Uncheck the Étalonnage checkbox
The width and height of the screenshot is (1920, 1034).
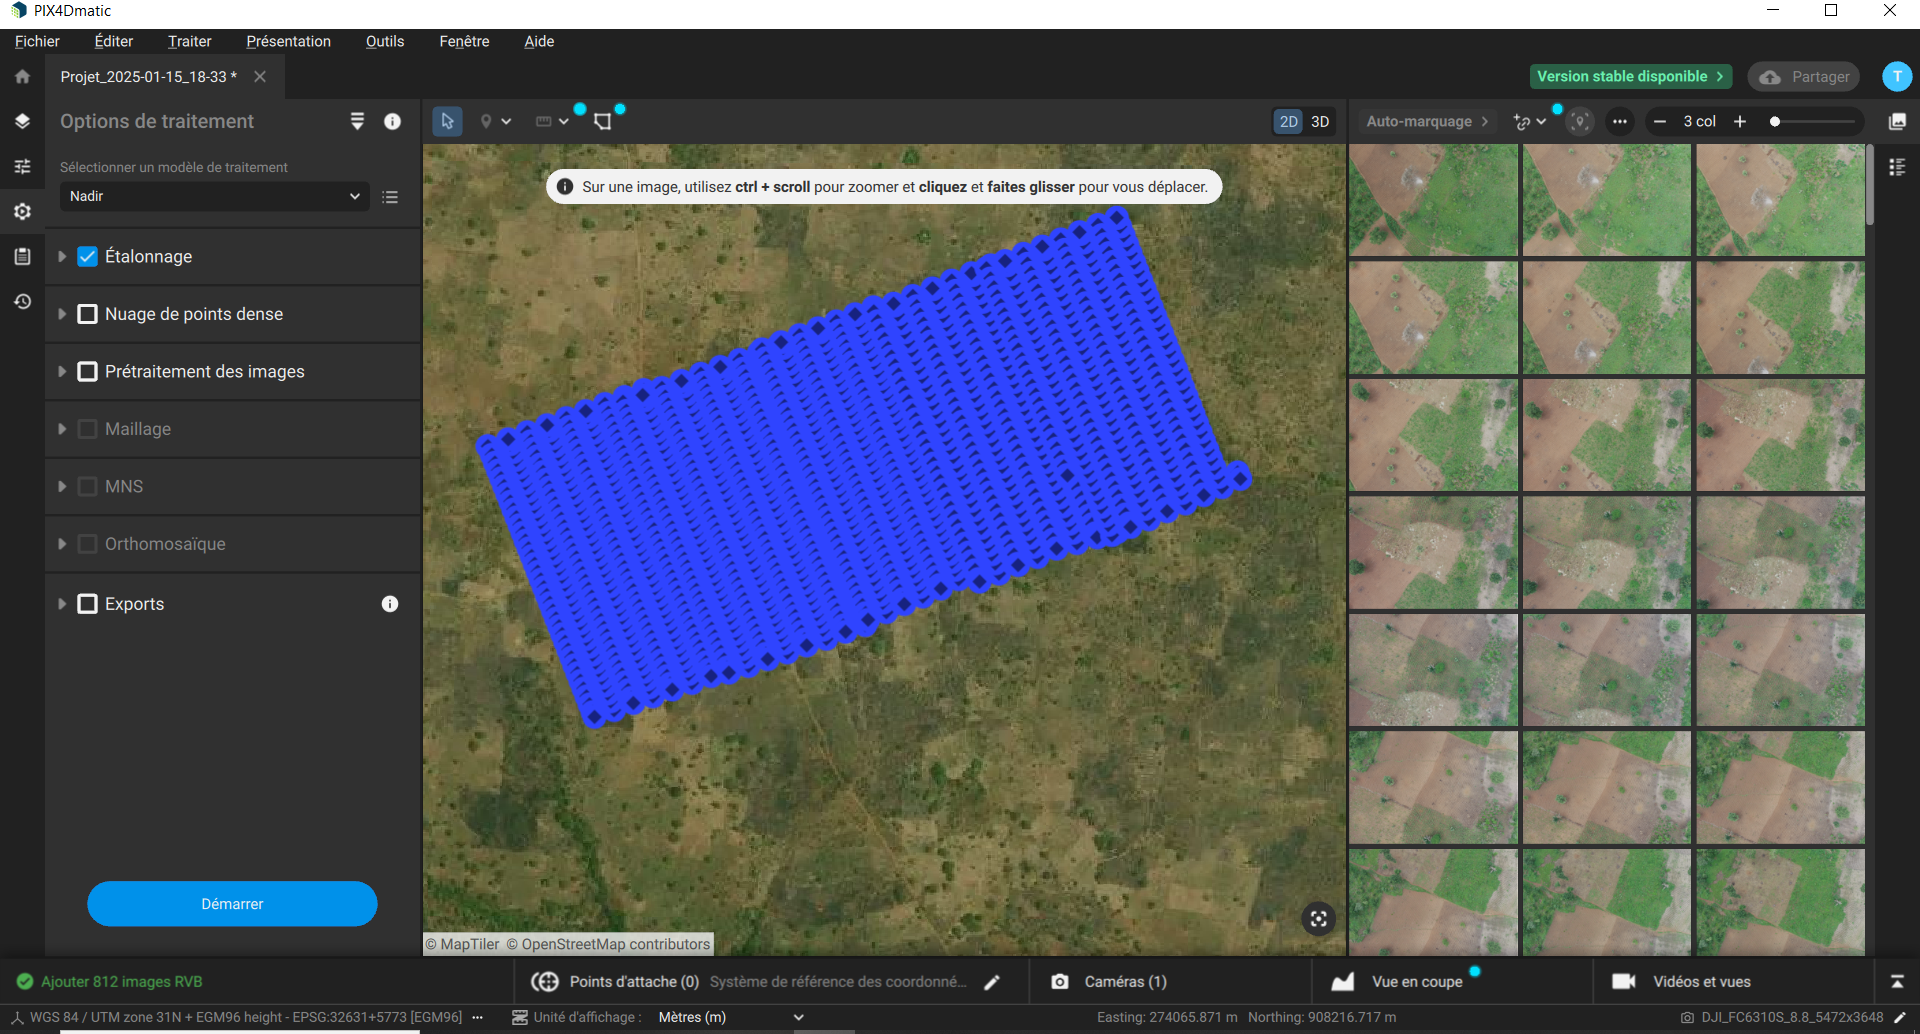click(88, 257)
